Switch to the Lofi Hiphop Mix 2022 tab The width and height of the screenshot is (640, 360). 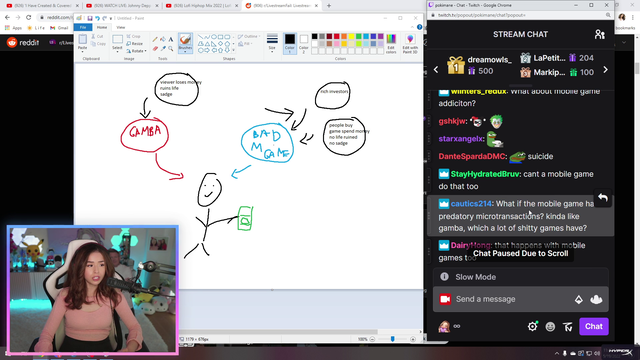pos(202,6)
